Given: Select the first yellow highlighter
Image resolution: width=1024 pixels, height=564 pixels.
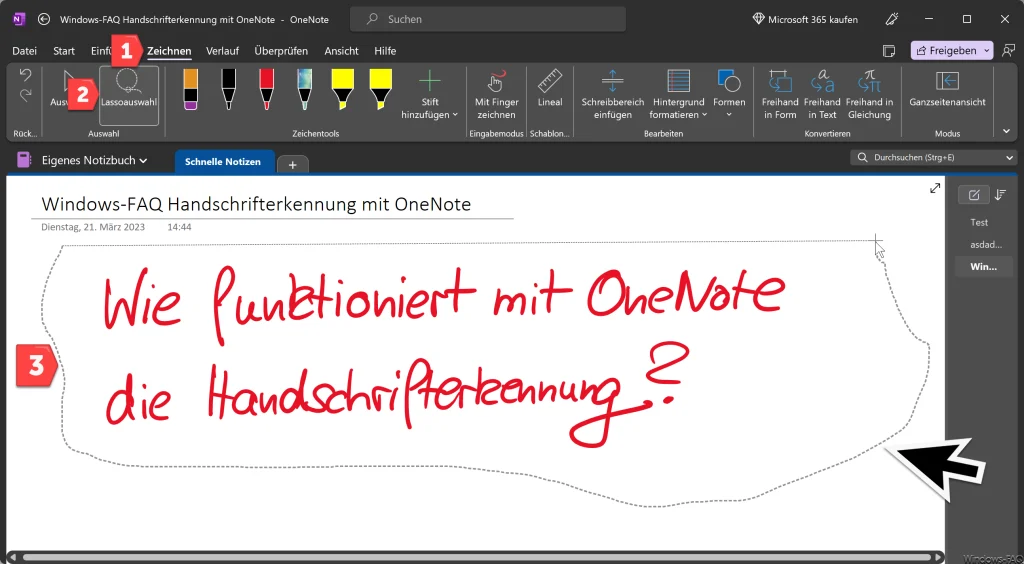Looking at the screenshot, I should coord(342,89).
